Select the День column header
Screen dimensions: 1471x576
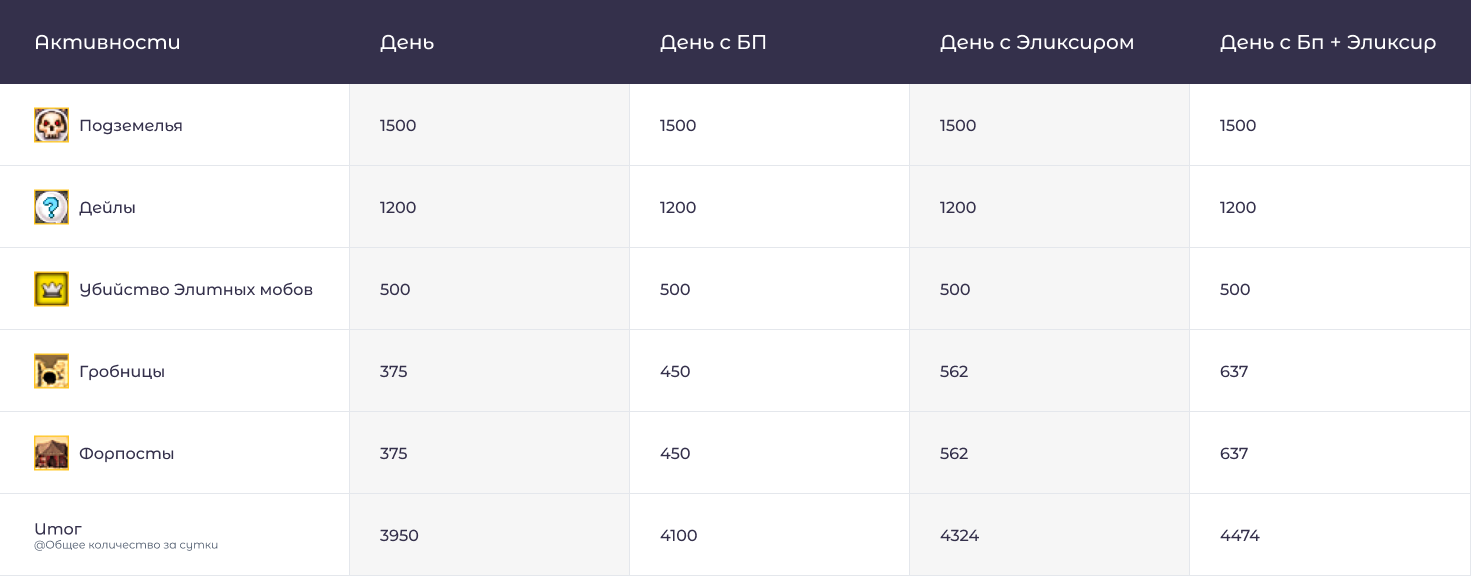pyautogui.click(x=407, y=43)
